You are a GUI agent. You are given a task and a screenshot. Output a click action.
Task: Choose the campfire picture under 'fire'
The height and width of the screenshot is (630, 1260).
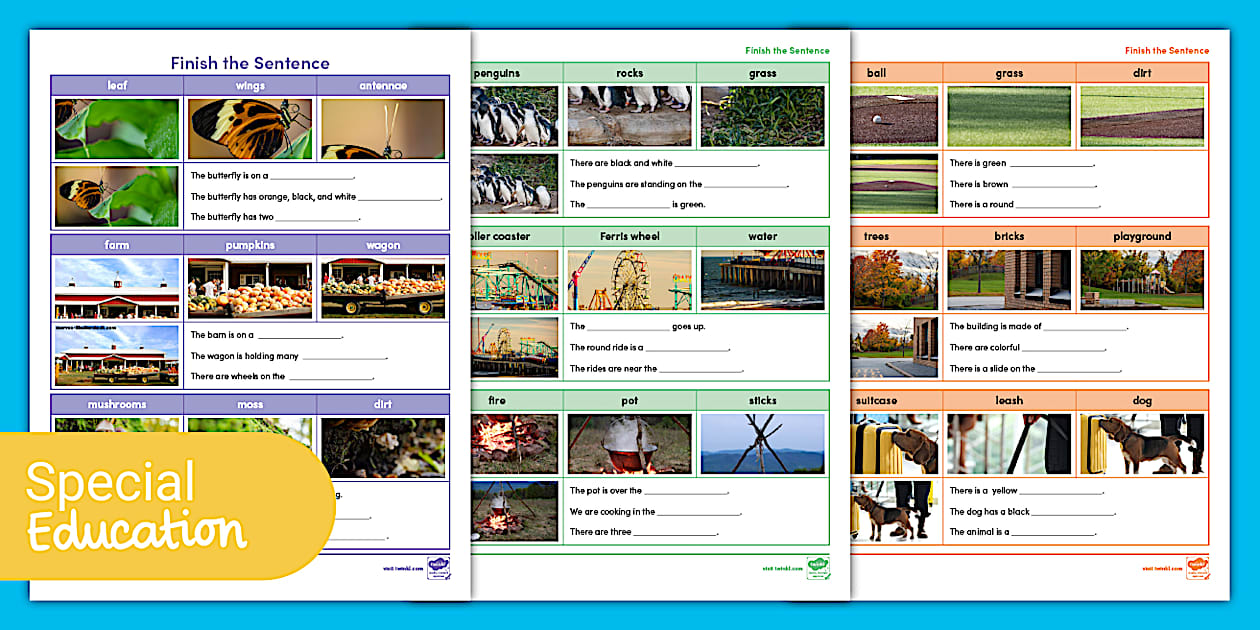coord(514,444)
